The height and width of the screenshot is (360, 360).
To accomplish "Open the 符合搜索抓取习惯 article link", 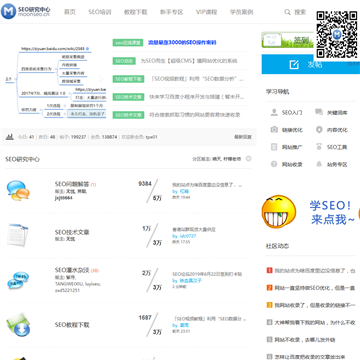I will point(195,115).
